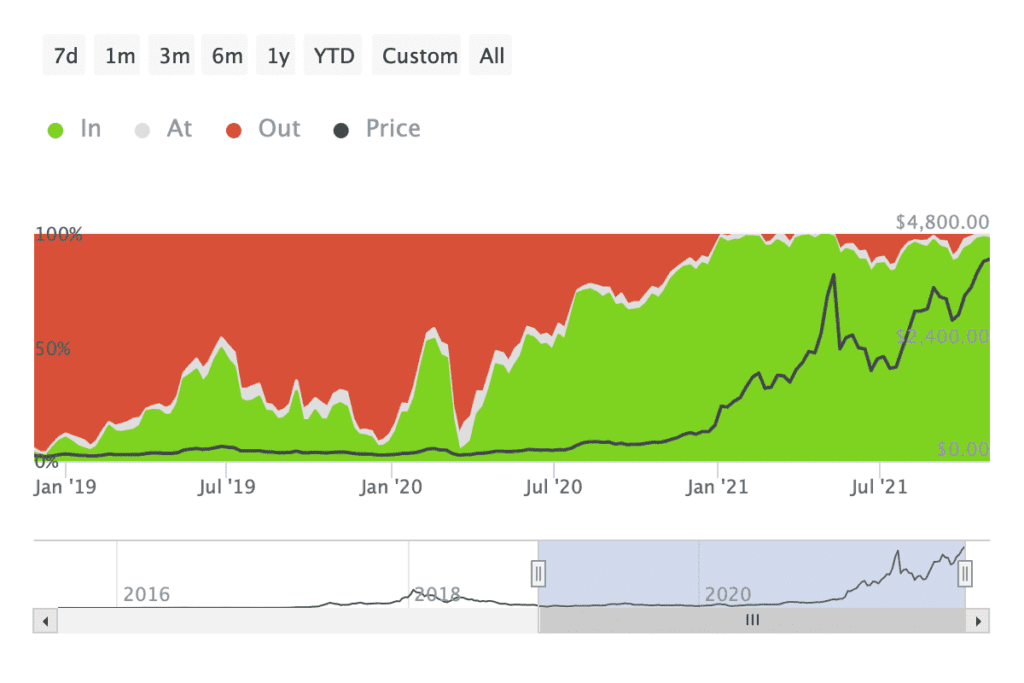Set chart range to 6m
1024x683 pixels.
click(x=227, y=56)
